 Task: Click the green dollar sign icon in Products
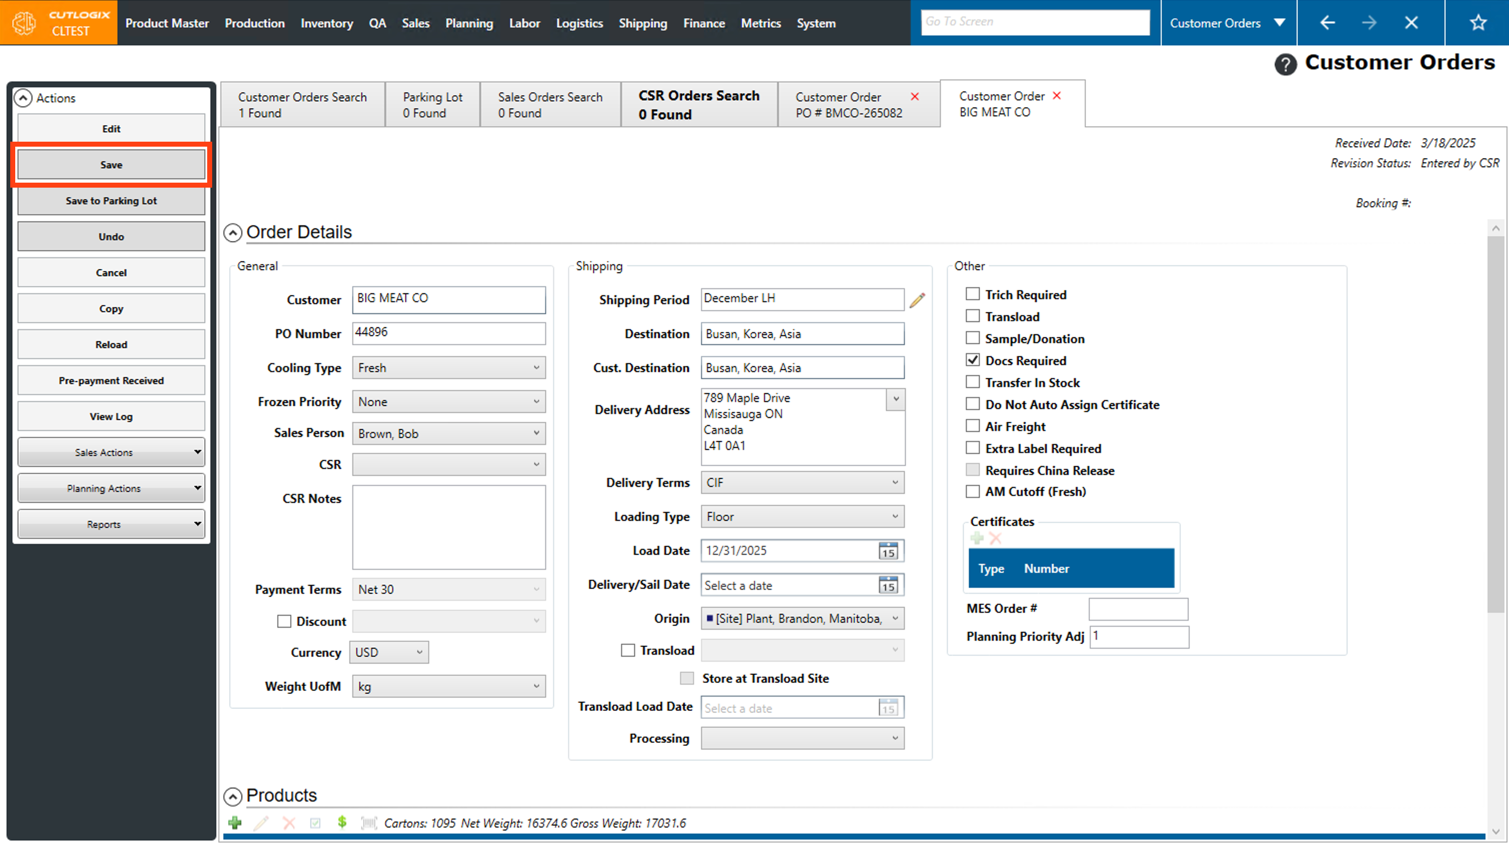pyautogui.click(x=342, y=823)
